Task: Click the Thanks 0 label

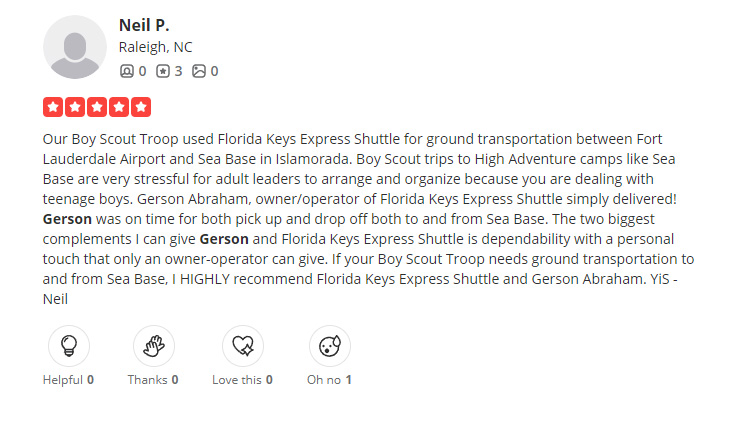Action: (x=153, y=380)
